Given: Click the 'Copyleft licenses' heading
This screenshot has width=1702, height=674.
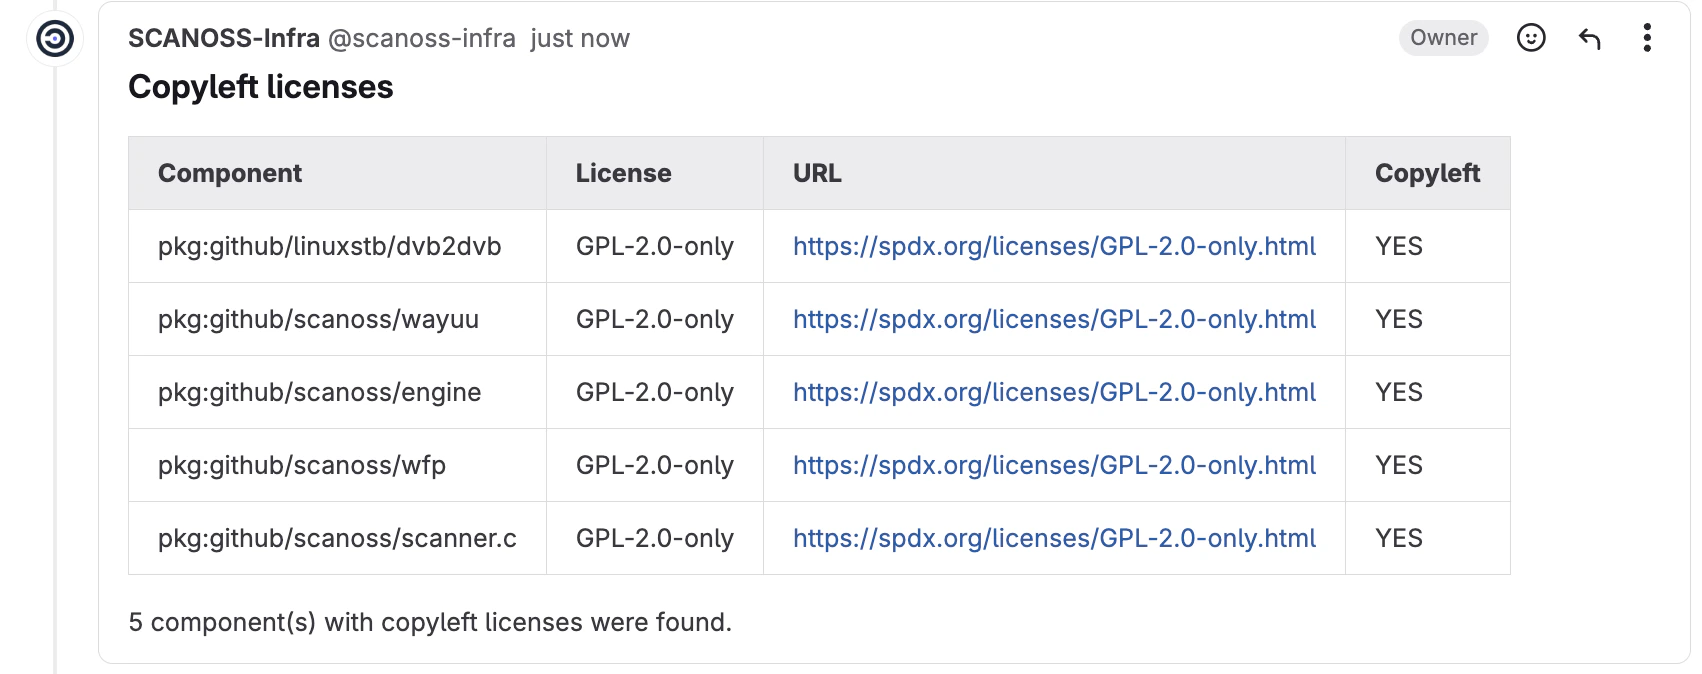Looking at the screenshot, I should (x=261, y=87).
